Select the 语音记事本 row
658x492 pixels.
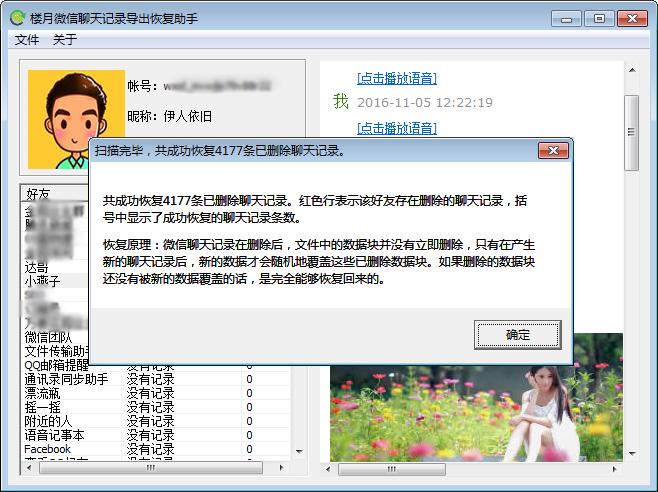tap(155, 435)
